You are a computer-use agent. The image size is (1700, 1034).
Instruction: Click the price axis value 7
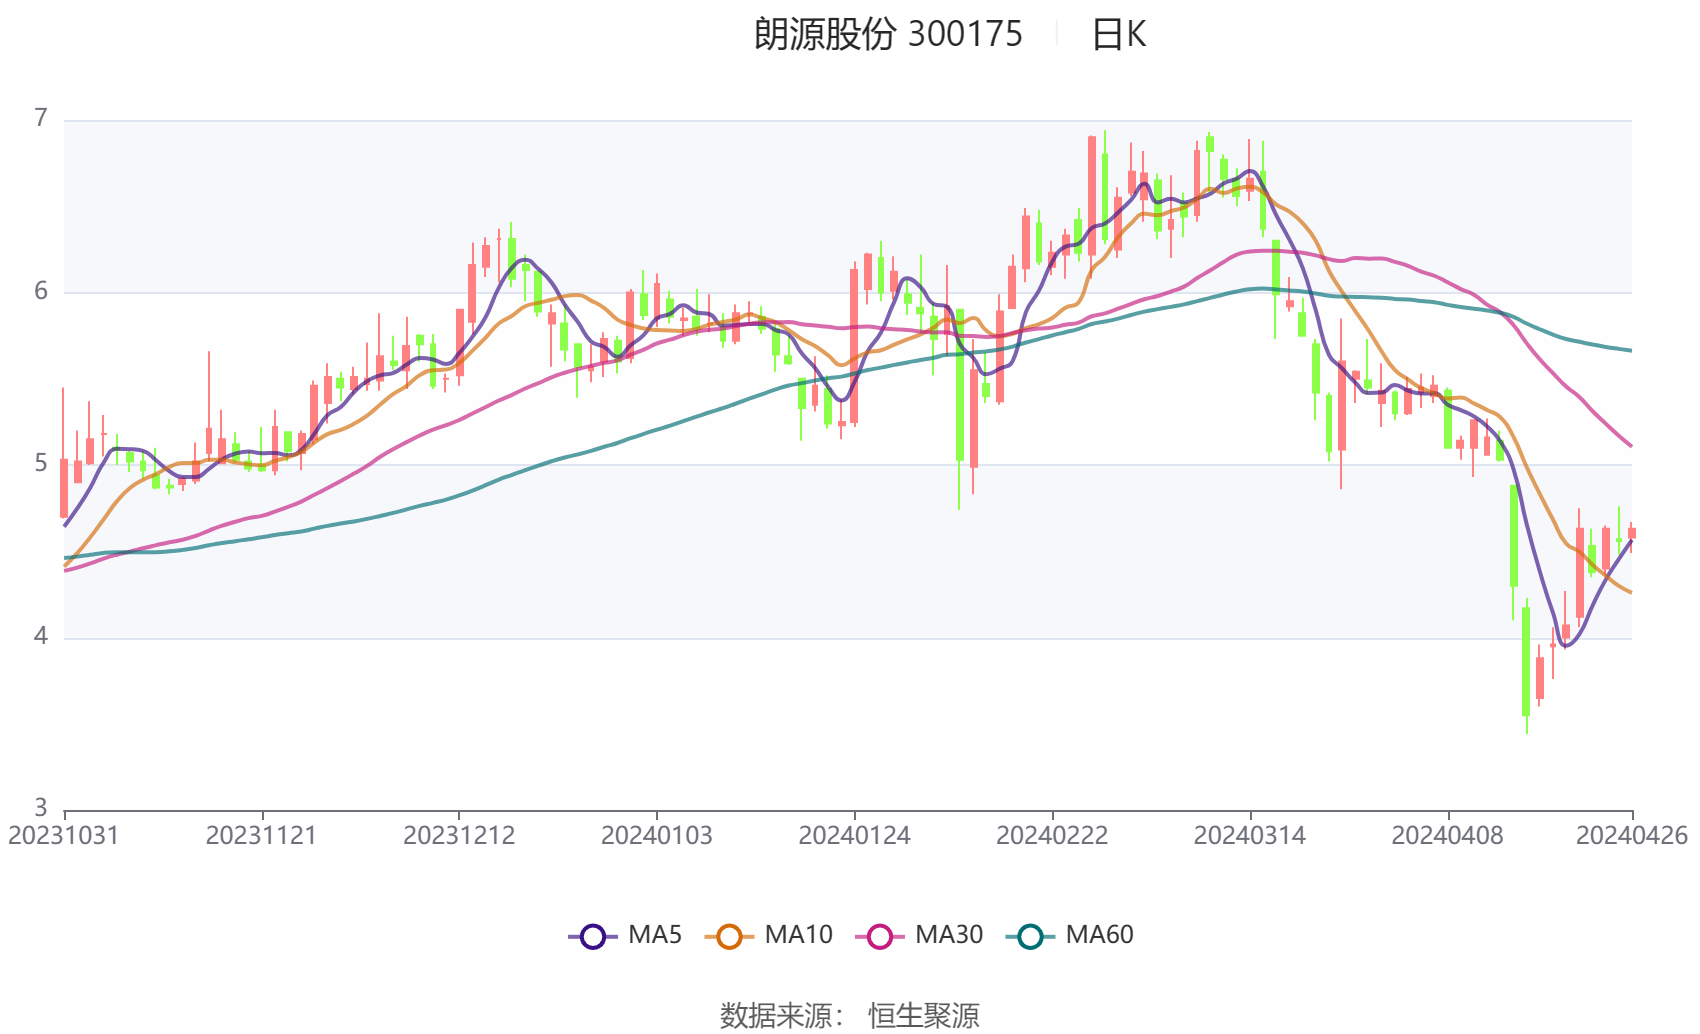pos(41,119)
